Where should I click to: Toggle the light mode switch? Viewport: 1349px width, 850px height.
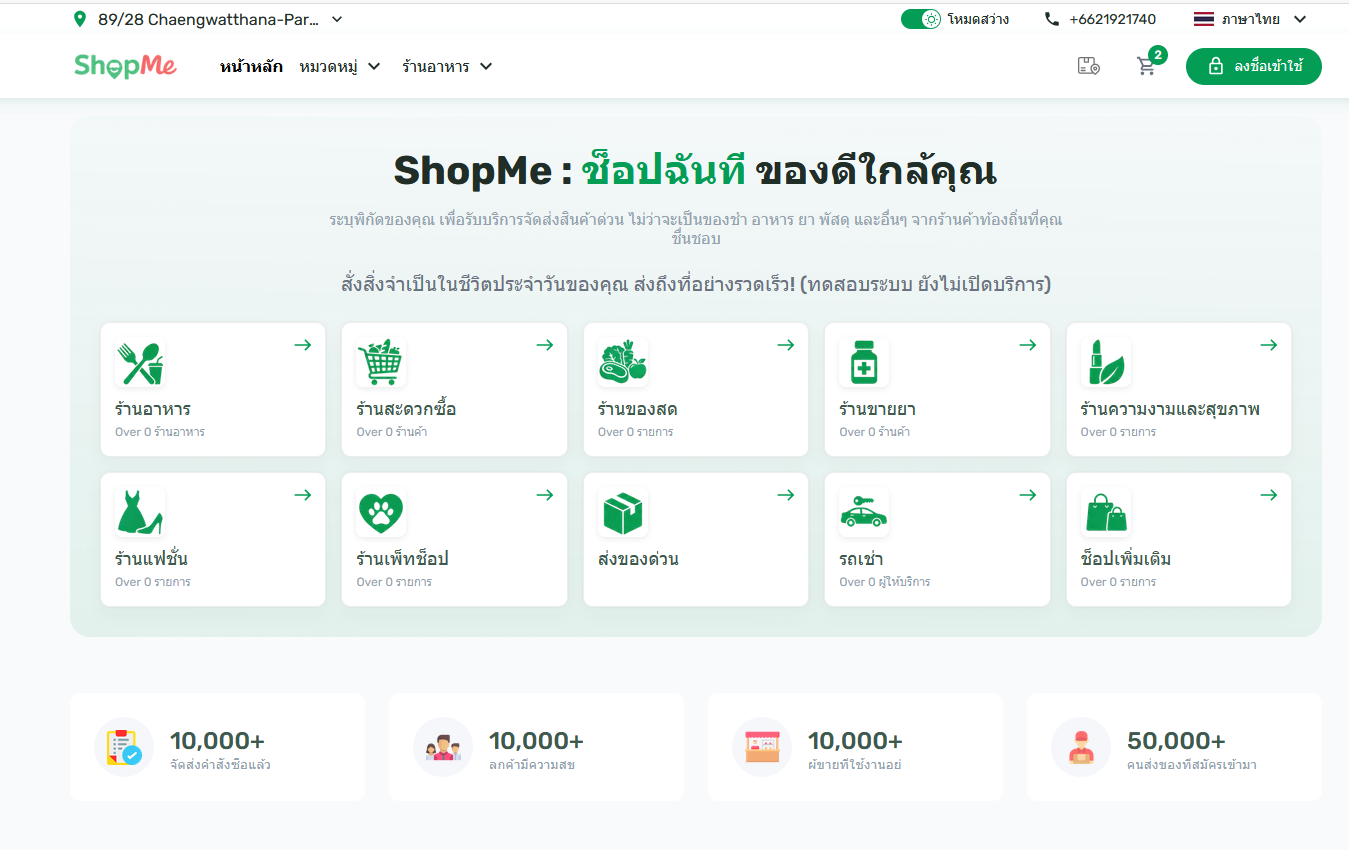click(x=921, y=19)
